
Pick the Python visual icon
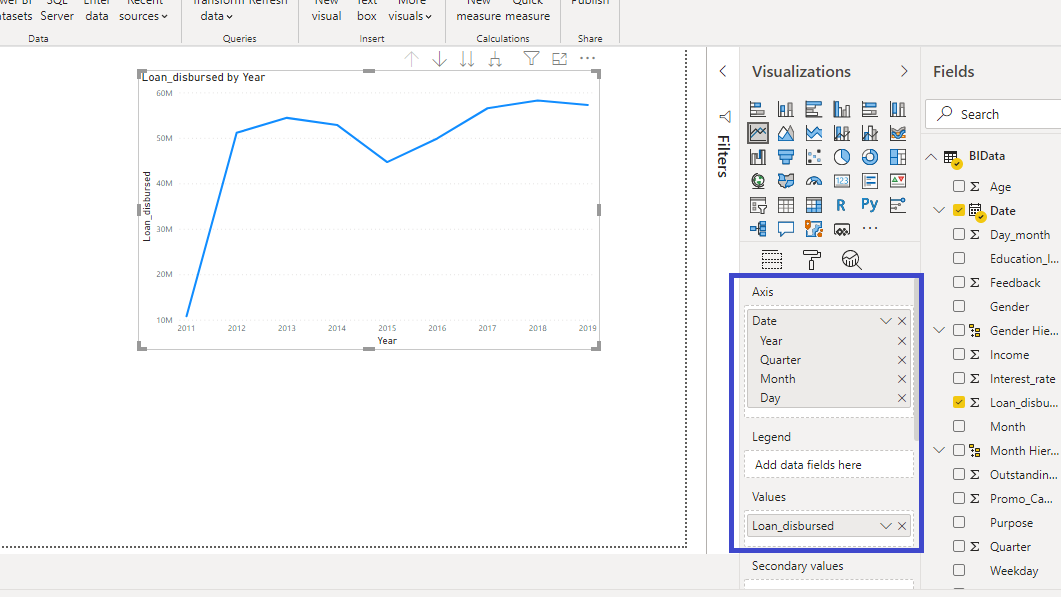click(x=870, y=205)
